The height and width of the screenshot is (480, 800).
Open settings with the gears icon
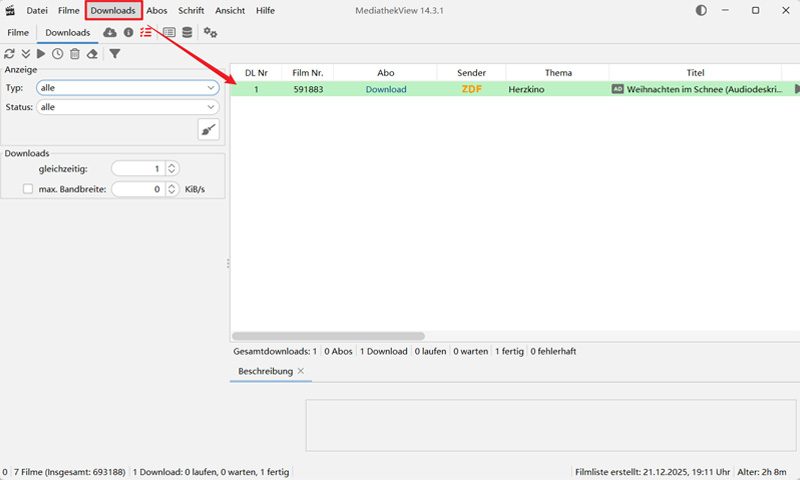tap(210, 33)
